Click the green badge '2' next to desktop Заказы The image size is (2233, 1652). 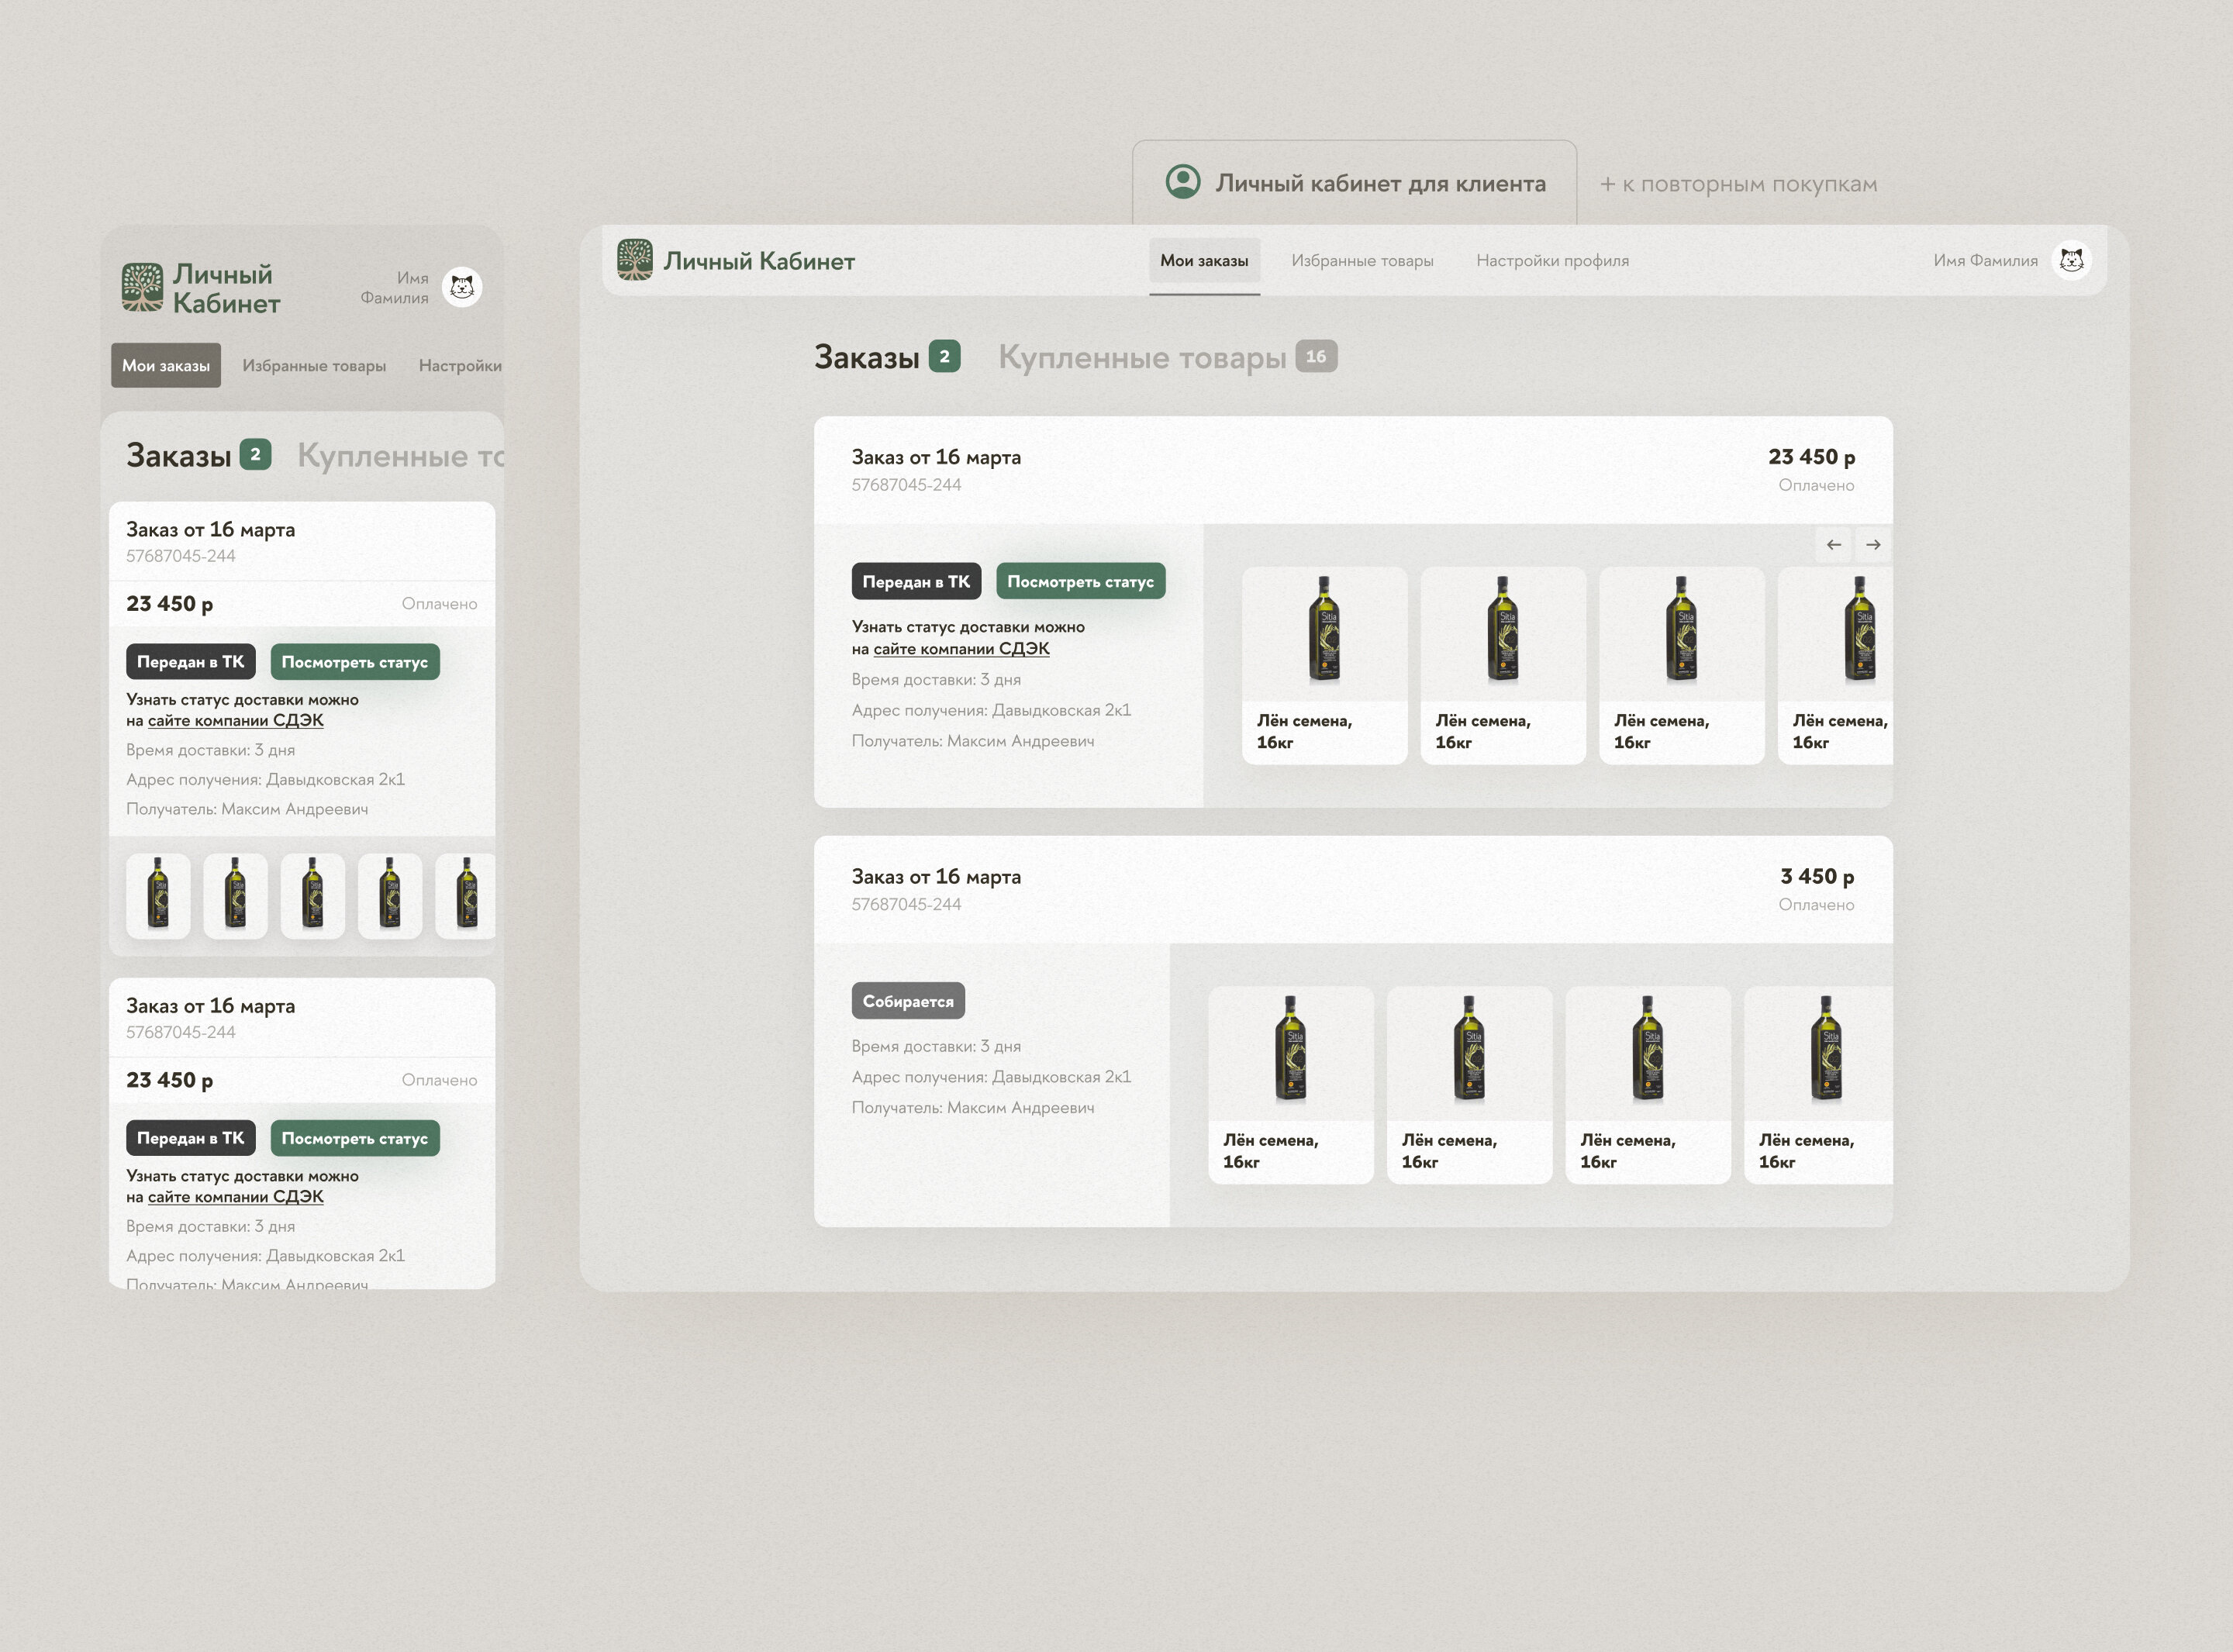(x=944, y=356)
